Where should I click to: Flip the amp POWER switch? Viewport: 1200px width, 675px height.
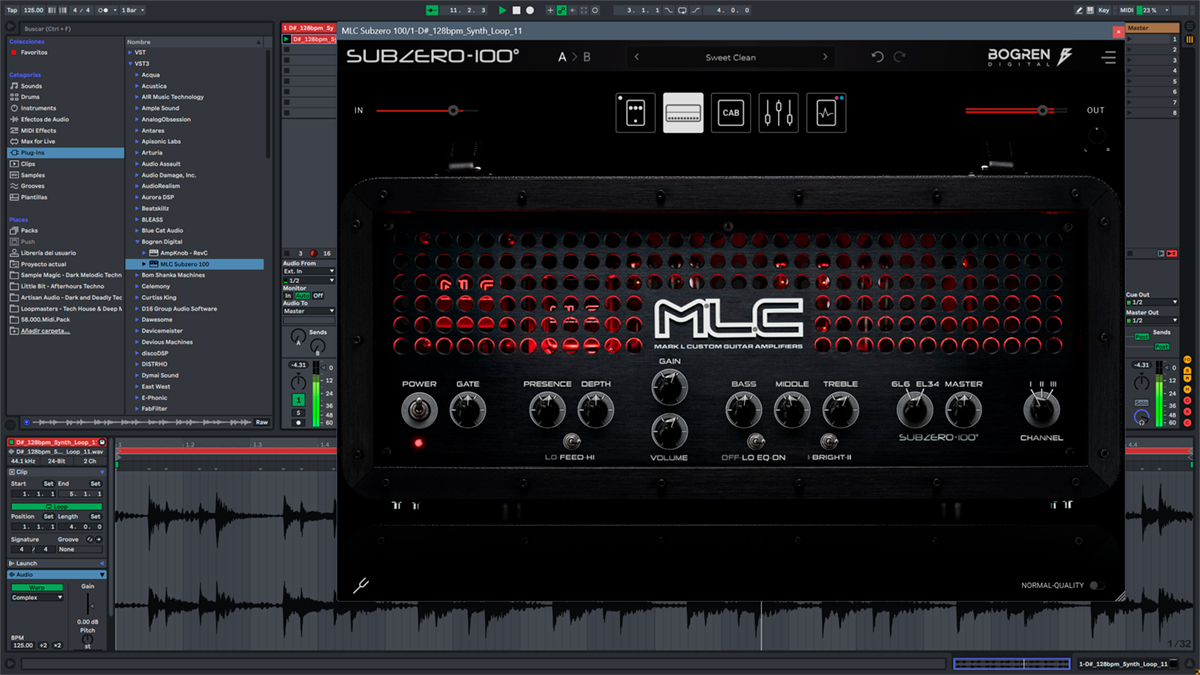point(419,411)
